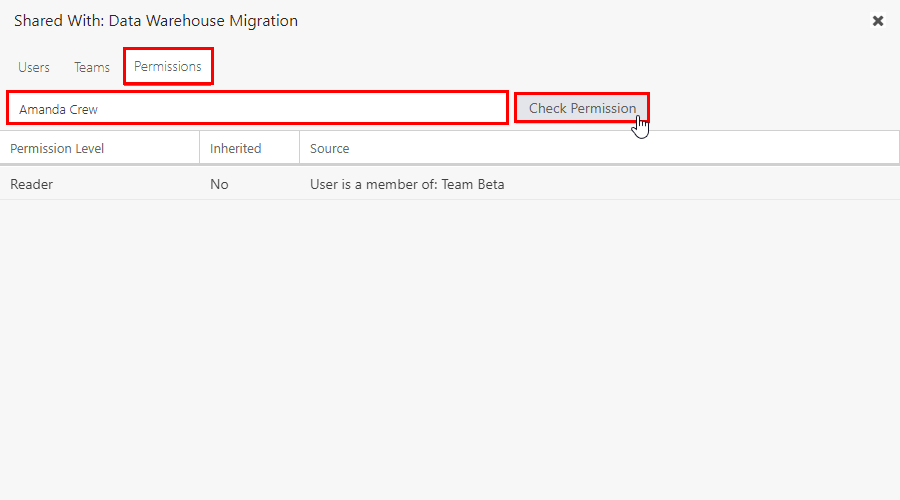Open the Teams tab
Image resolution: width=900 pixels, height=500 pixels.
pos(92,67)
